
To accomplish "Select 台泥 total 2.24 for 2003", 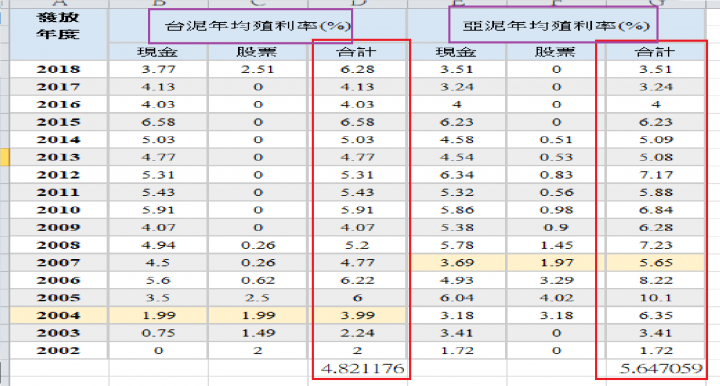I will [x=357, y=333].
